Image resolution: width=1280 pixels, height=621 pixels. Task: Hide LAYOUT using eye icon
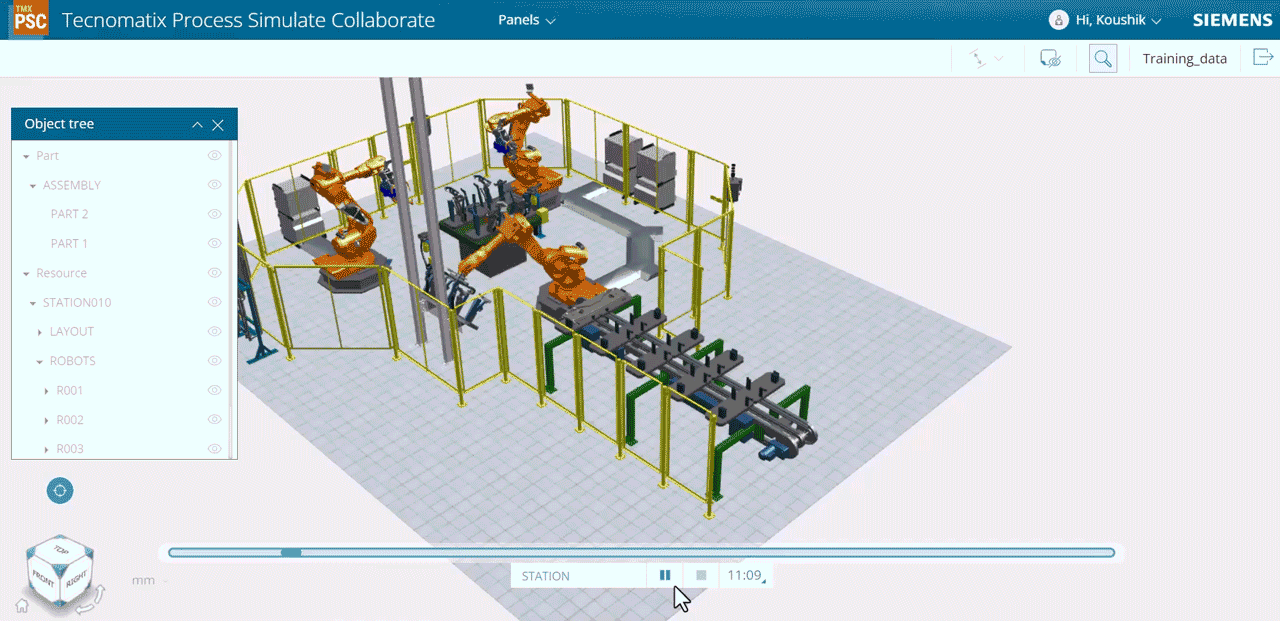pos(214,331)
